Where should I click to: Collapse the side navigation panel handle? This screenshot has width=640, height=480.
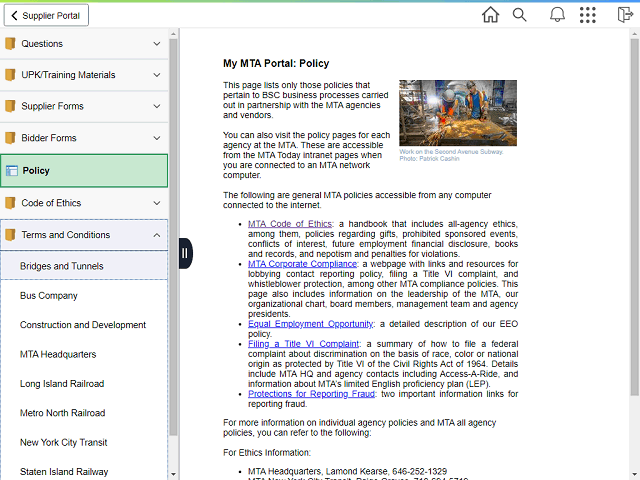[x=185, y=253]
